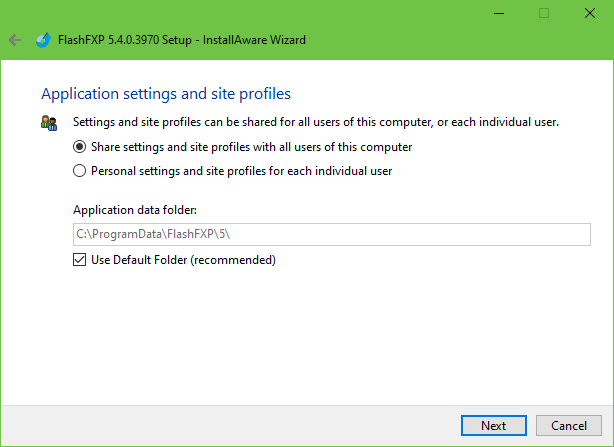614x447 pixels.
Task: Click the FlashFXP application icon
Action: pyautogui.click(x=42, y=40)
